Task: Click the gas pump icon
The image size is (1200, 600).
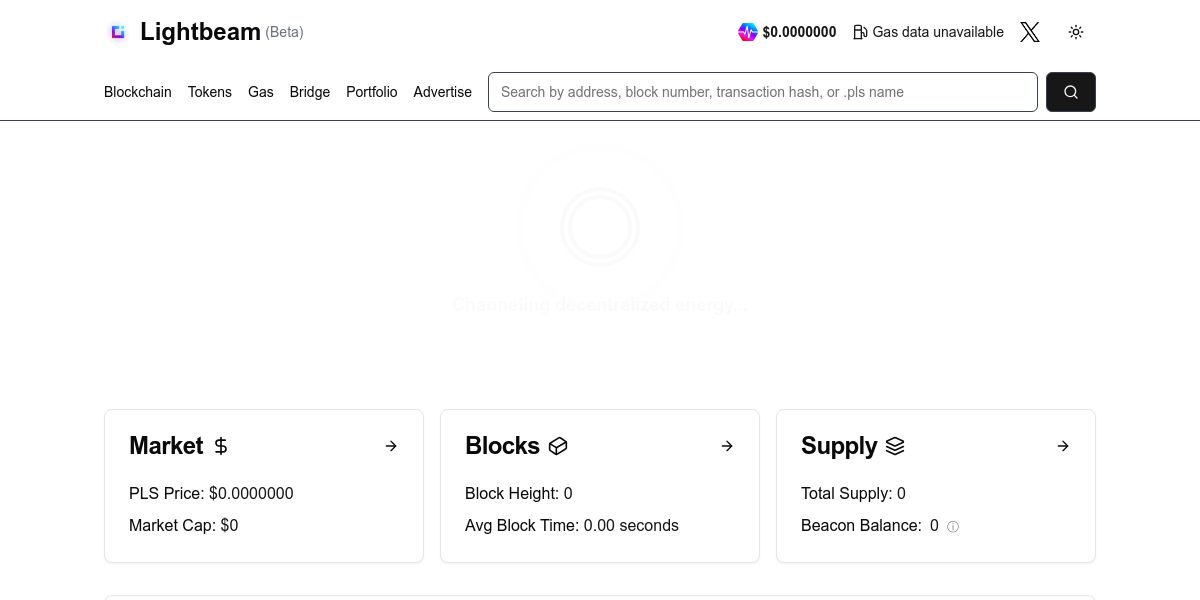Action: [x=860, y=32]
